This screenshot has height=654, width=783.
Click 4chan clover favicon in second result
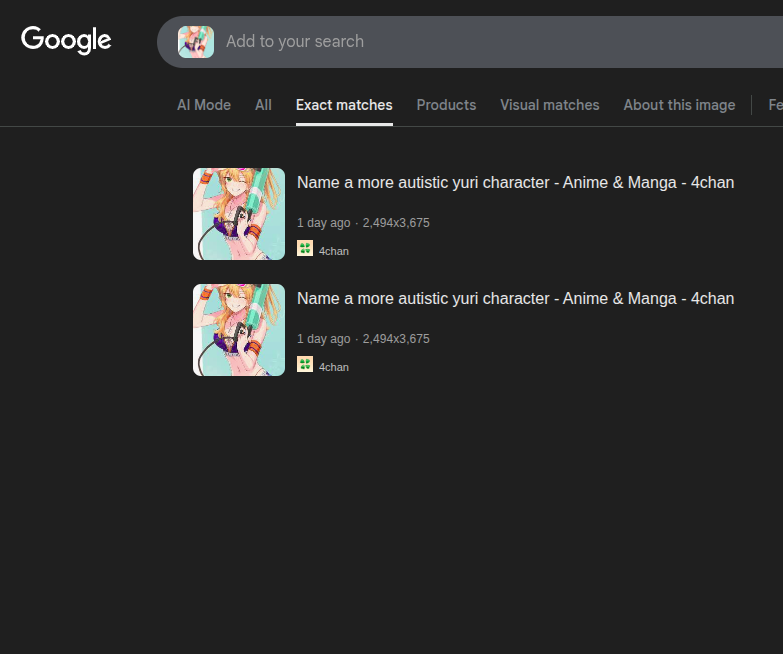coord(305,364)
